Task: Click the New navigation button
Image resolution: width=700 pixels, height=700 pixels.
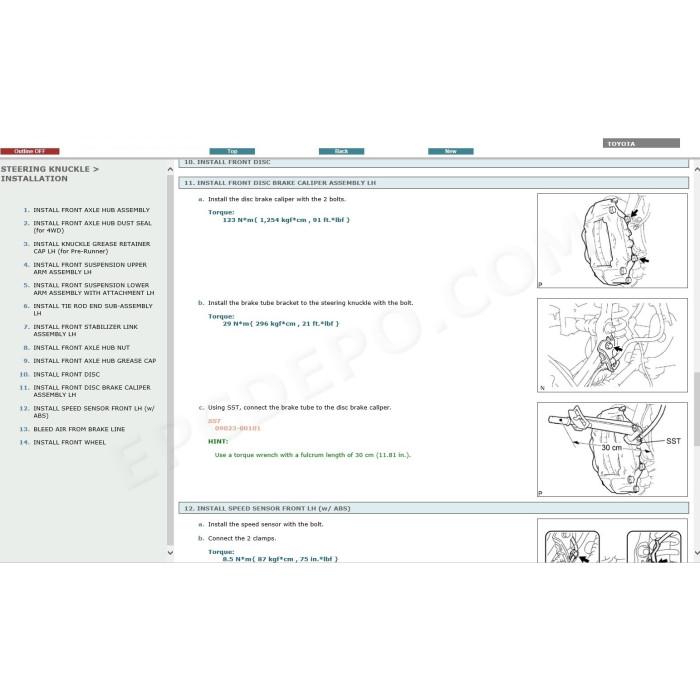Action: point(451,151)
